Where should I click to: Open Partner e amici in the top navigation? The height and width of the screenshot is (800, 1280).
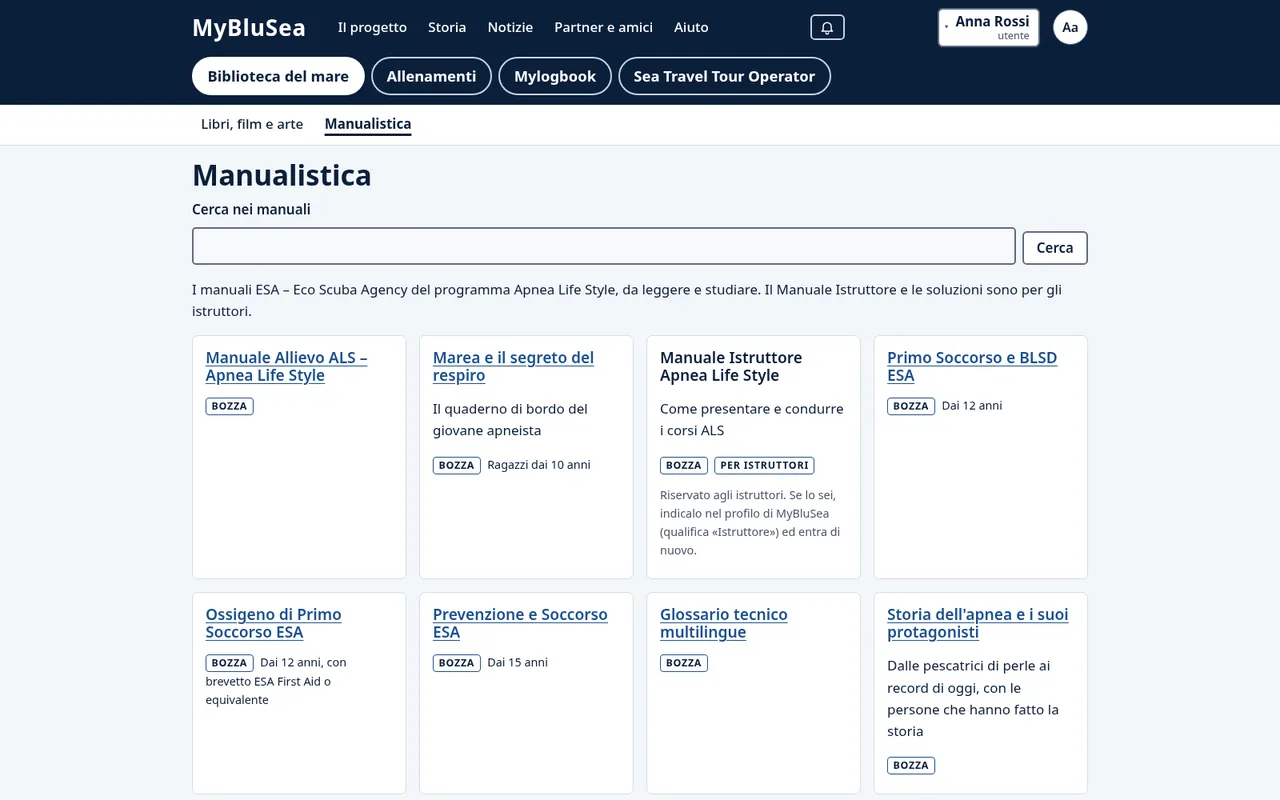(x=604, y=28)
